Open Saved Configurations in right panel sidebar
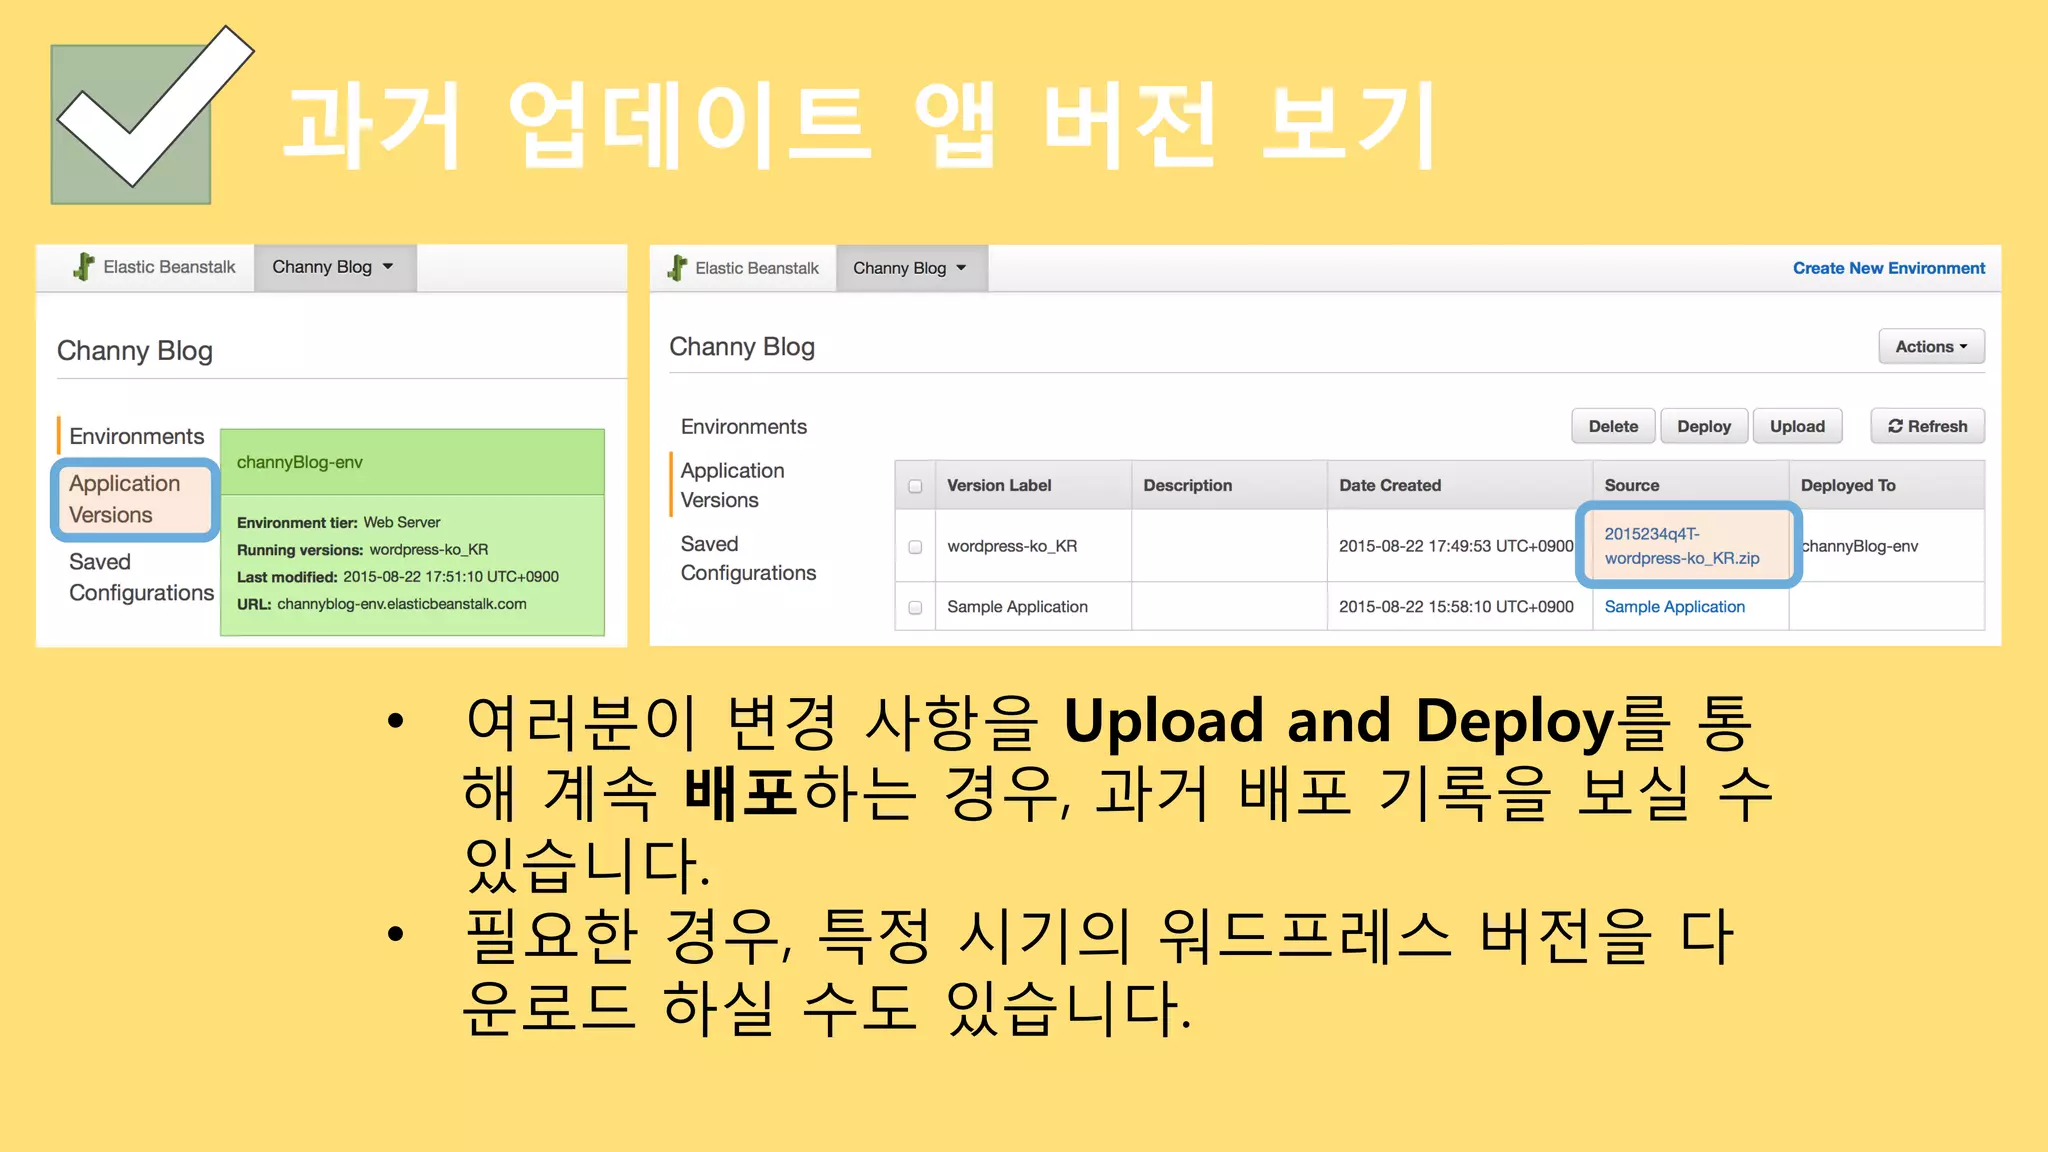This screenshot has width=2048, height=1152. (747, 558)
